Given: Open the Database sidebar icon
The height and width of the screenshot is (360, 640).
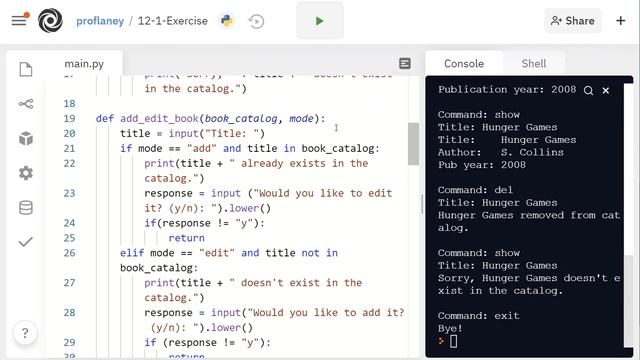Looking at the screenshot, I should coord(26,208).
